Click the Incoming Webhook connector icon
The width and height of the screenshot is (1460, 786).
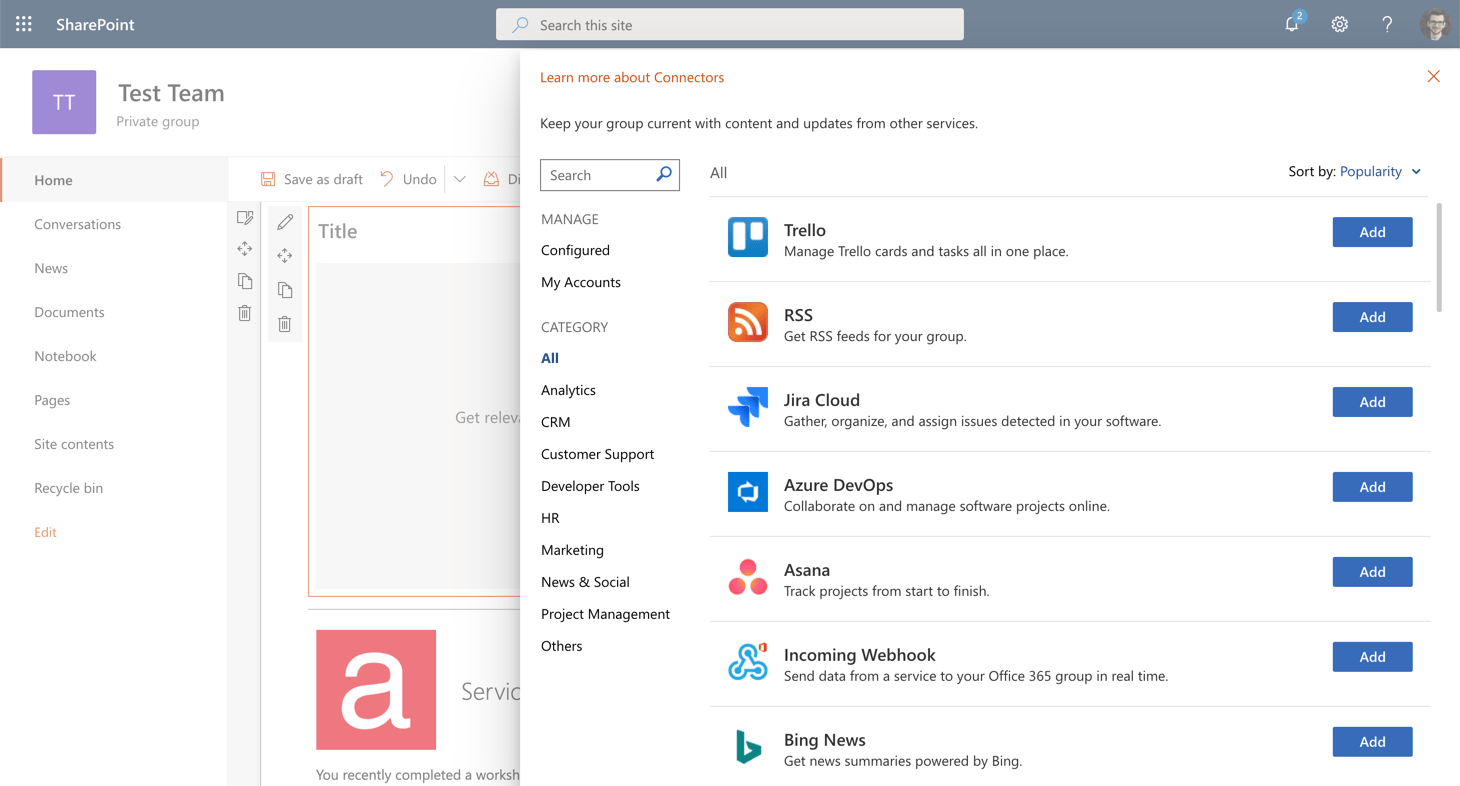[748, 662]
